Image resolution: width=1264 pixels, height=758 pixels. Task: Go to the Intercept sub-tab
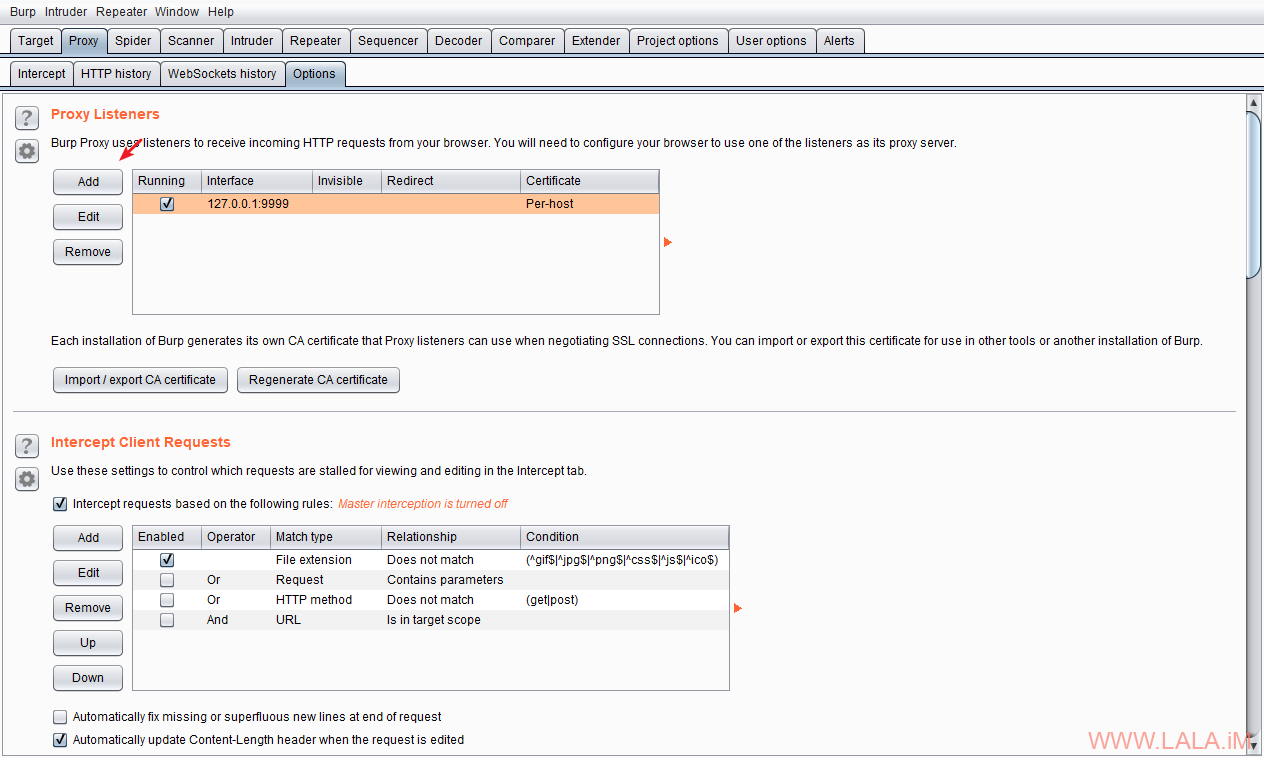click(x=41, y=74)
